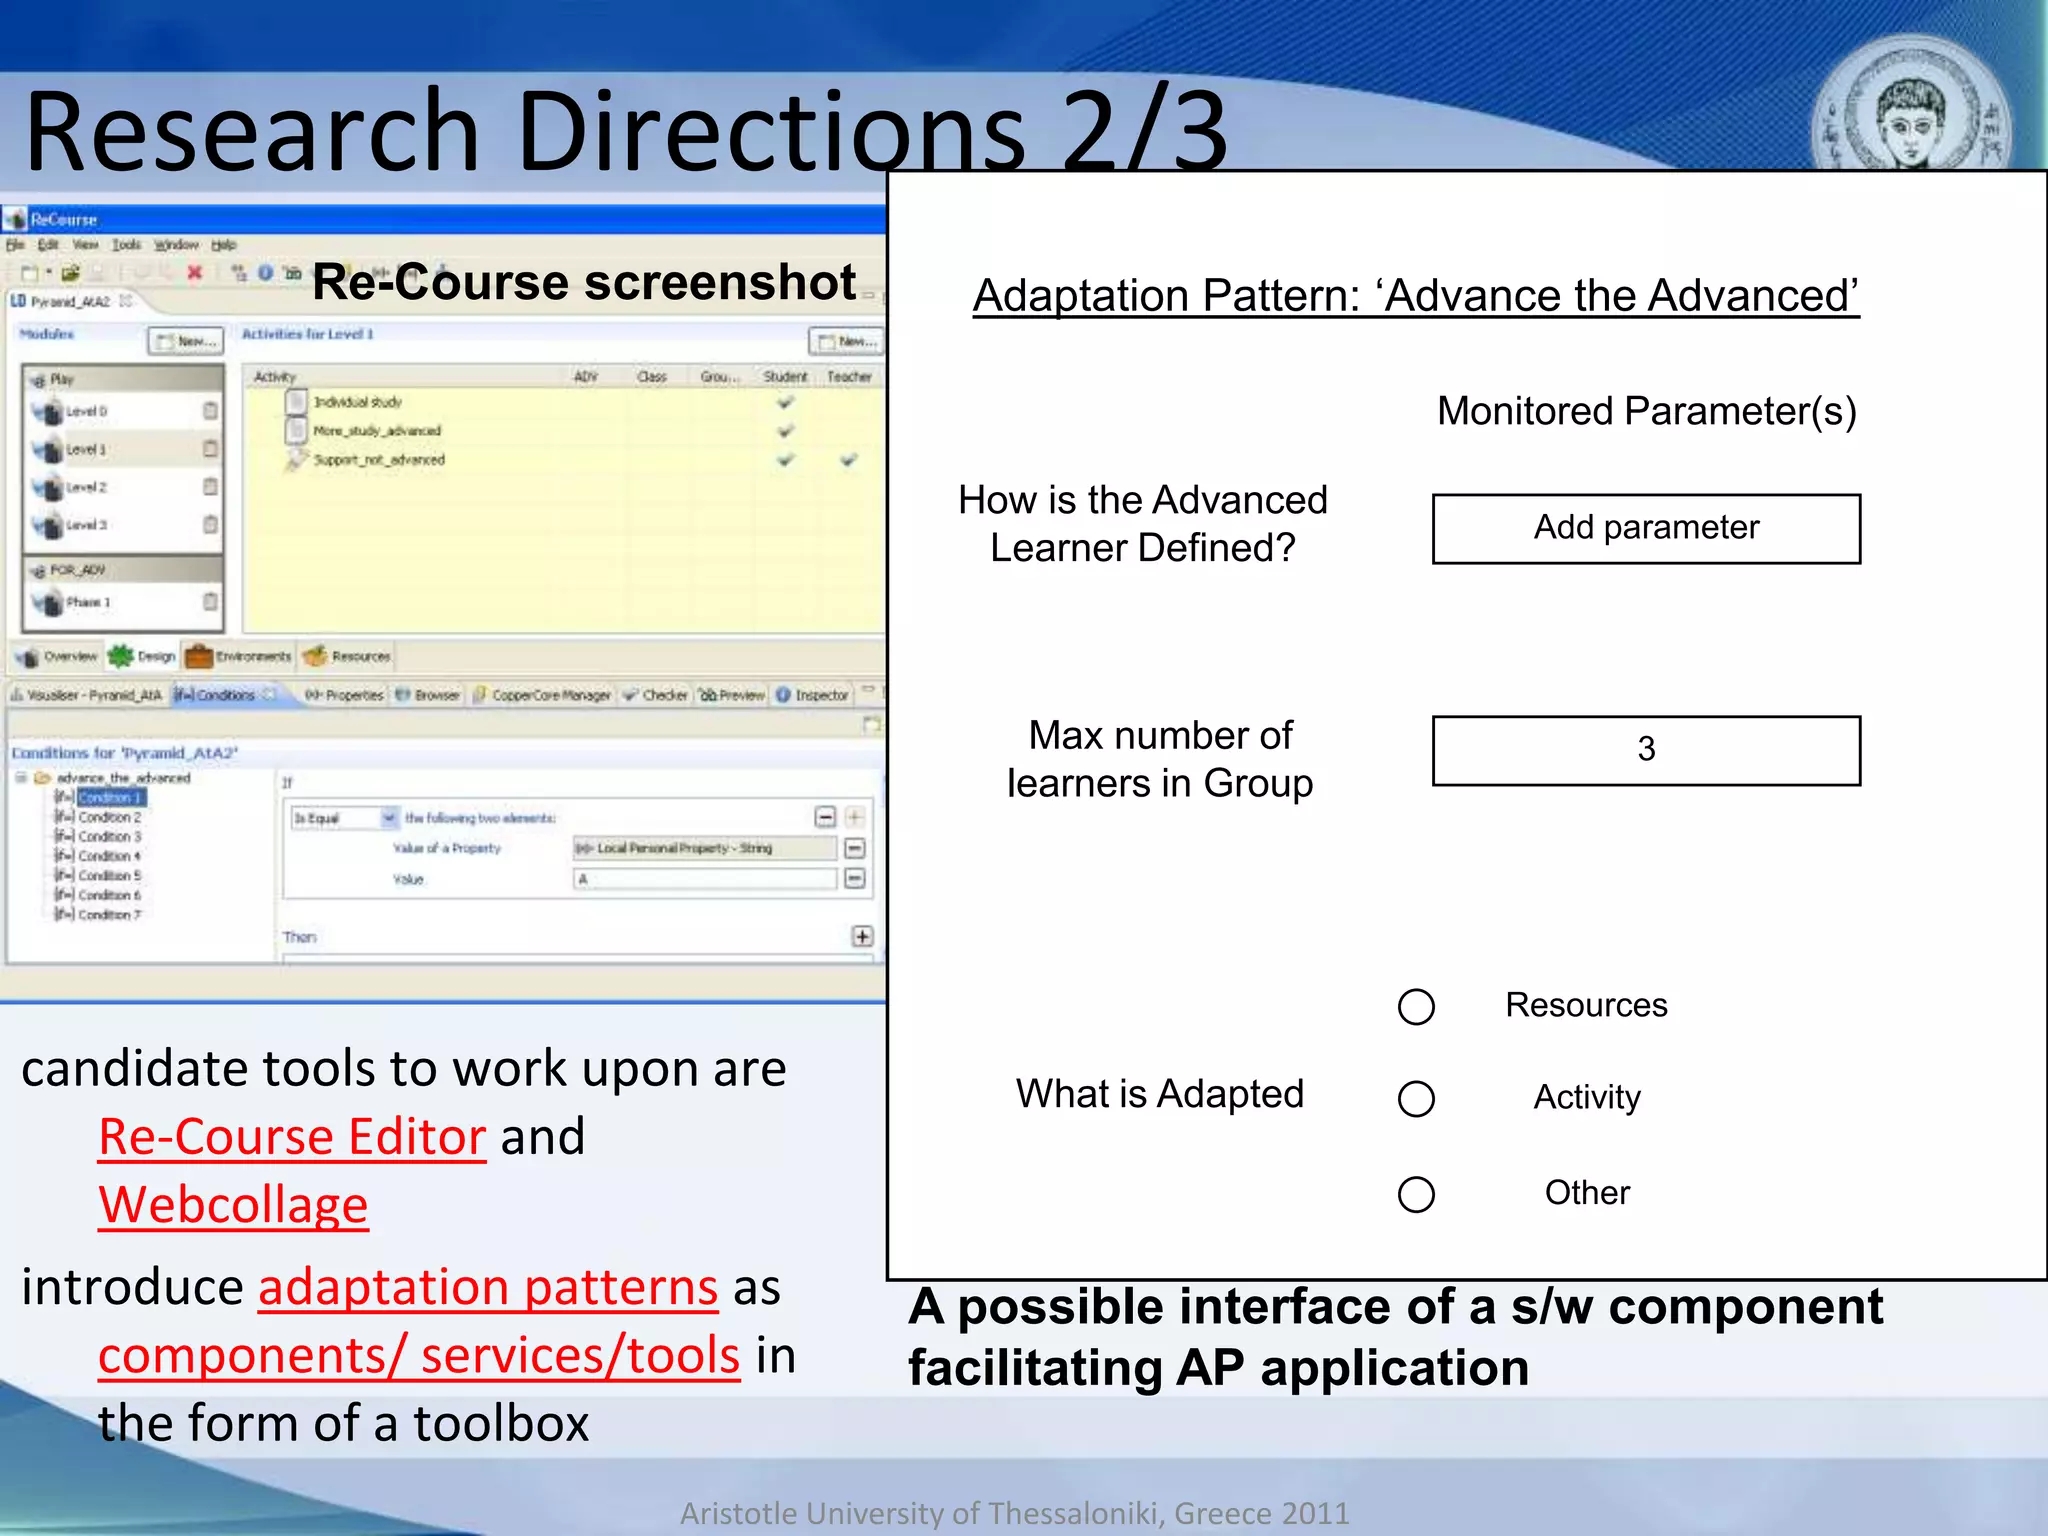The image size is (2048, 1536).
Task: Open dropdown arrow beside New toolbar icon
Action: 47,273
